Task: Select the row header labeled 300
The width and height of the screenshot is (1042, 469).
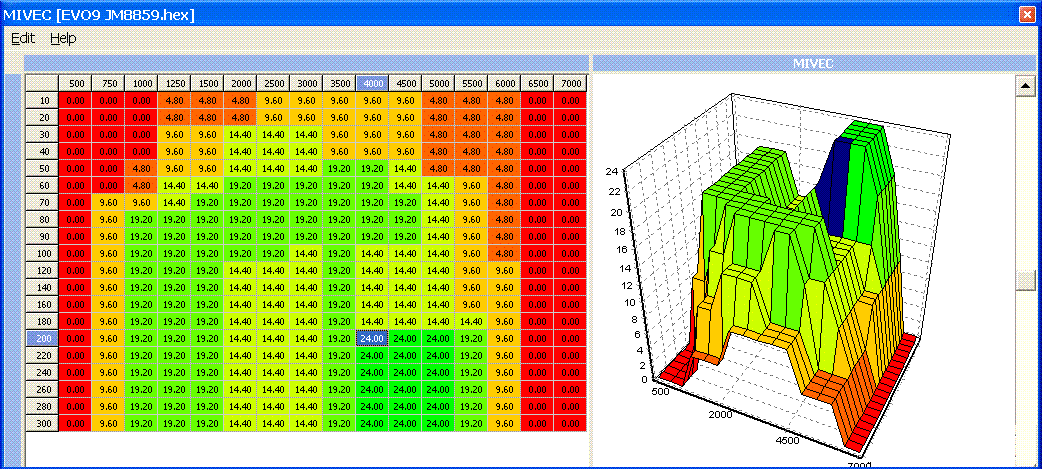Action: coord(43,423)
